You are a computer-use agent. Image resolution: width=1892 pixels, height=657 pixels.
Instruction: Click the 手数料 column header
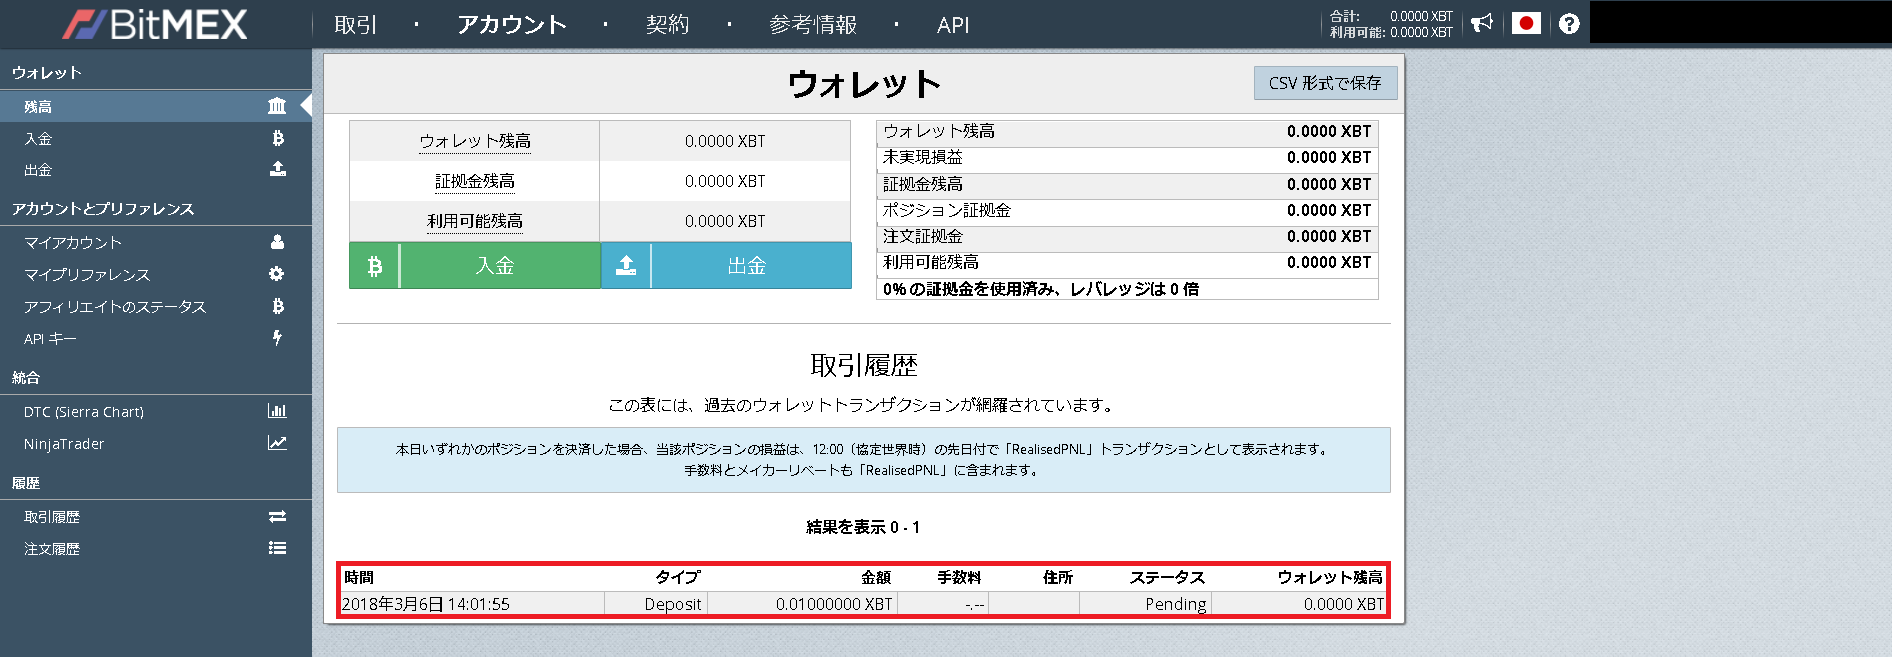[959, 577]
